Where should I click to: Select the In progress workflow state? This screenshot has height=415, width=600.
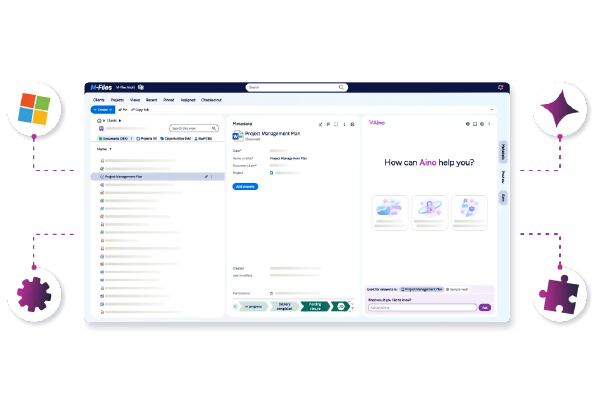[253, 306]
